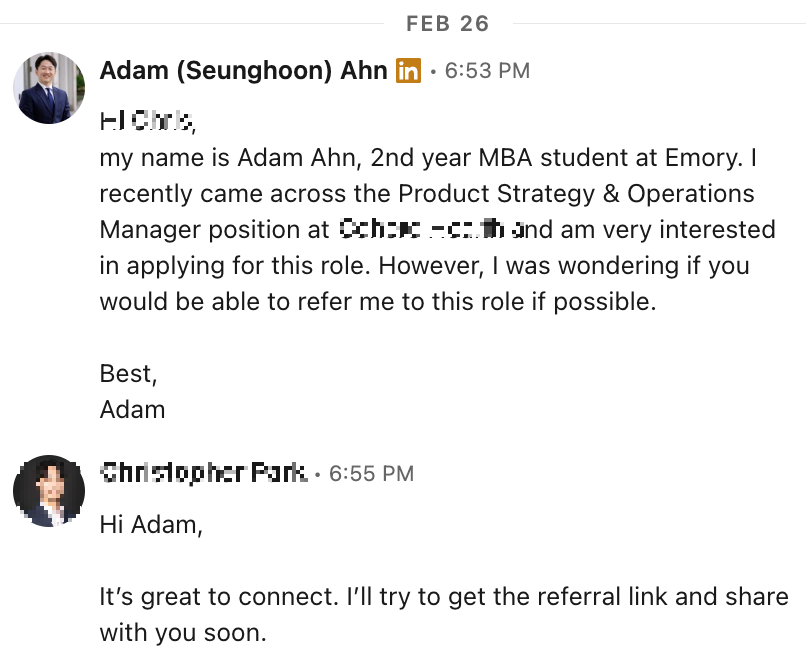806x666 pixels.
Task: Click the "Hi Adam," reply greeting
Action: pyautogui.click(x=151, y=525)
